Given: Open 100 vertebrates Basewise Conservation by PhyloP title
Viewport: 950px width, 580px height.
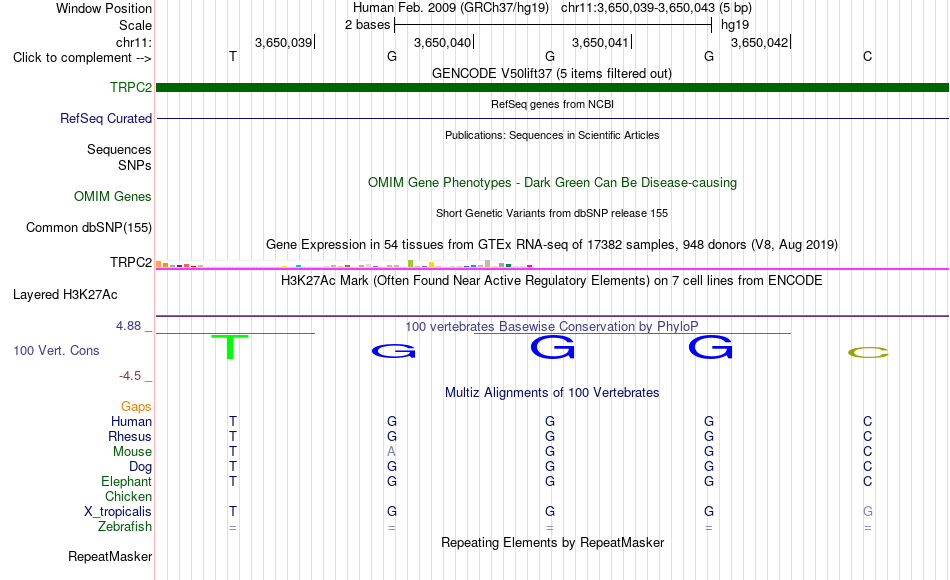Looking at the screenshot, I should [x=552, y=327].
